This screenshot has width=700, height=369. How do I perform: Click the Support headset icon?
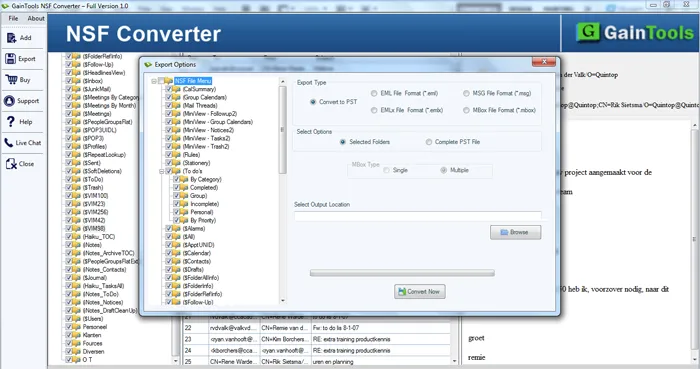(x=9, y=101)
